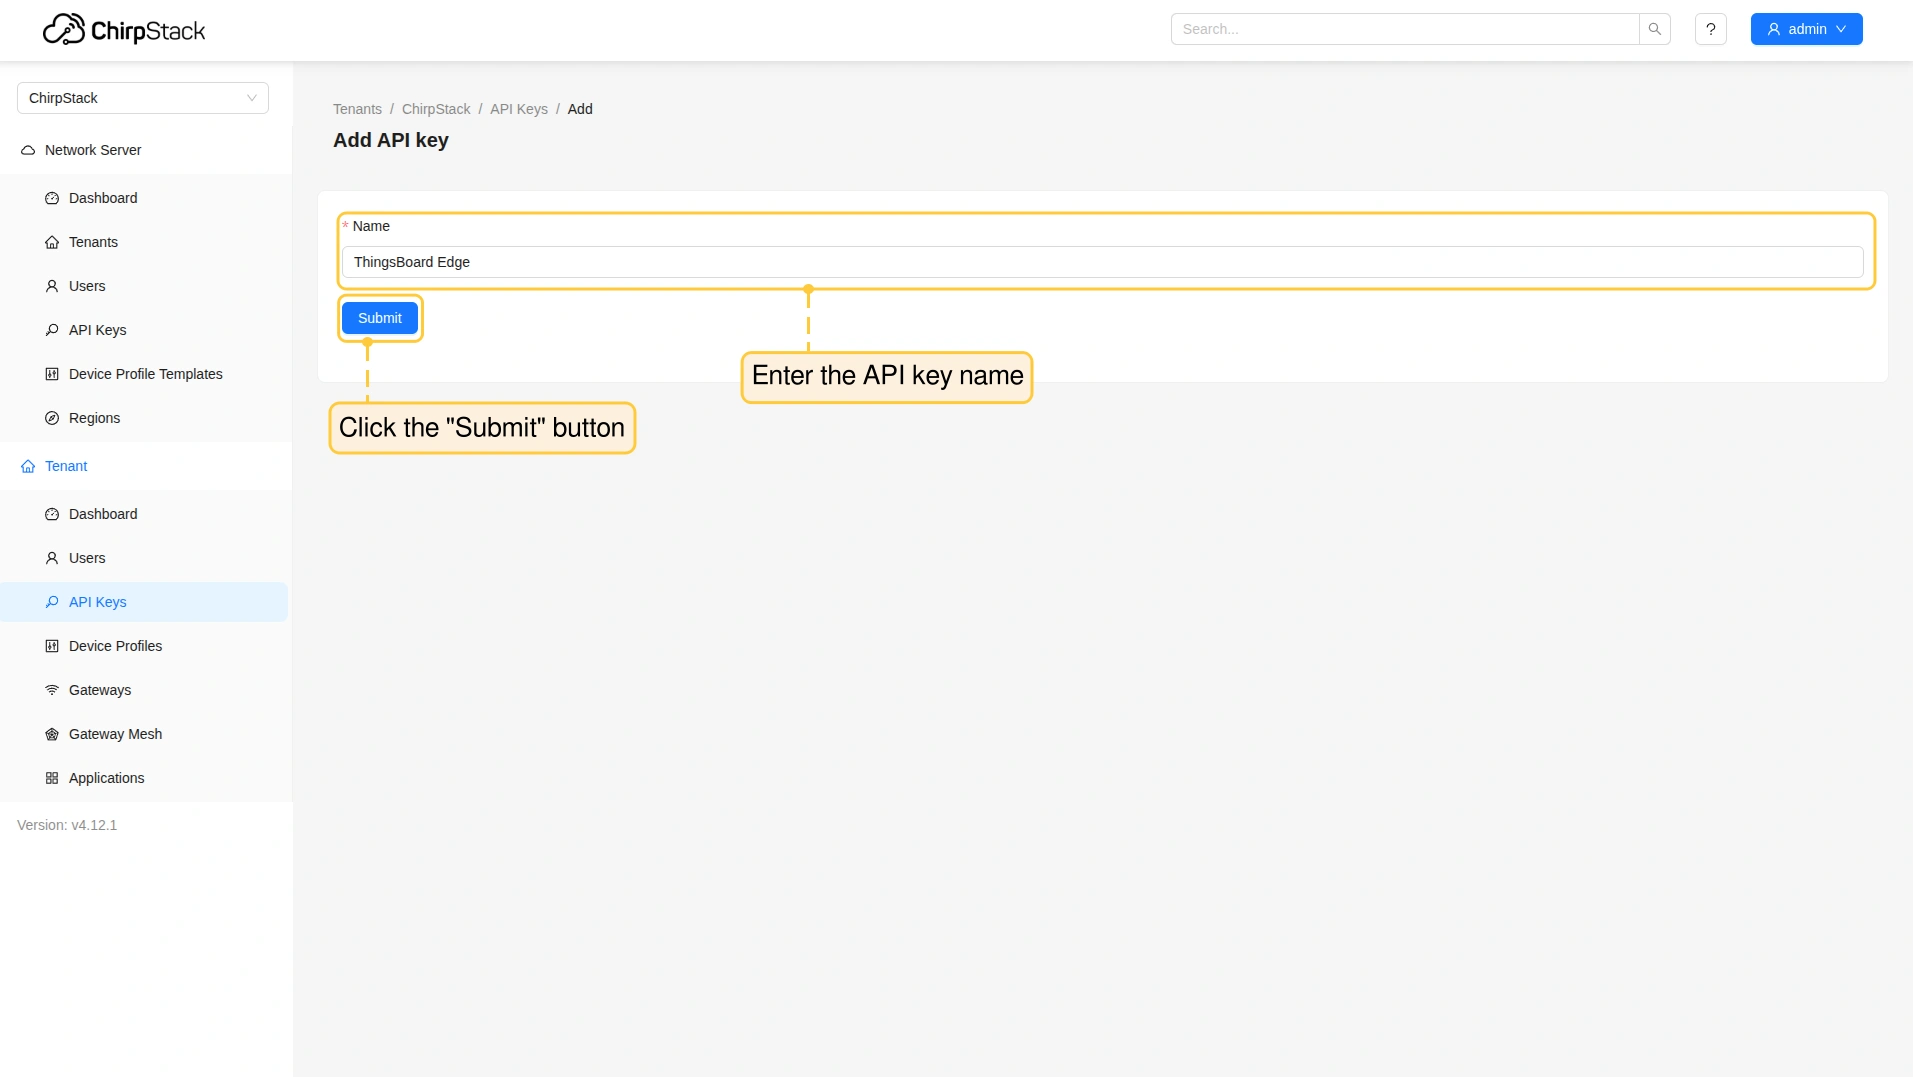Click the Gateway Mesh icon in sidebar
This screenshot has height=1077, width=1913.
tap(52, 734)
